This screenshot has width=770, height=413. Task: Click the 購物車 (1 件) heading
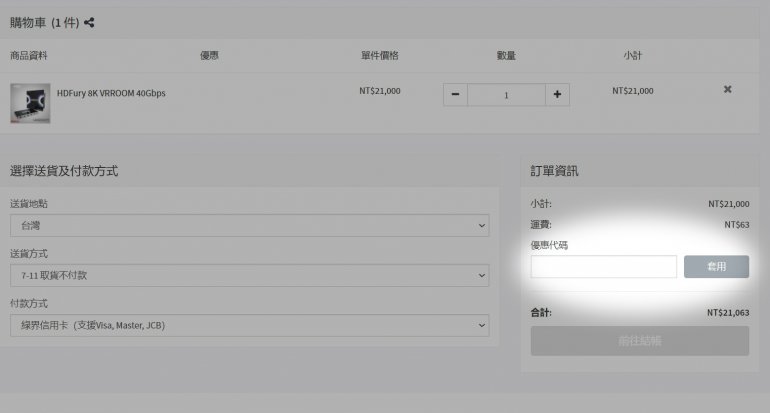coord(45,22)
